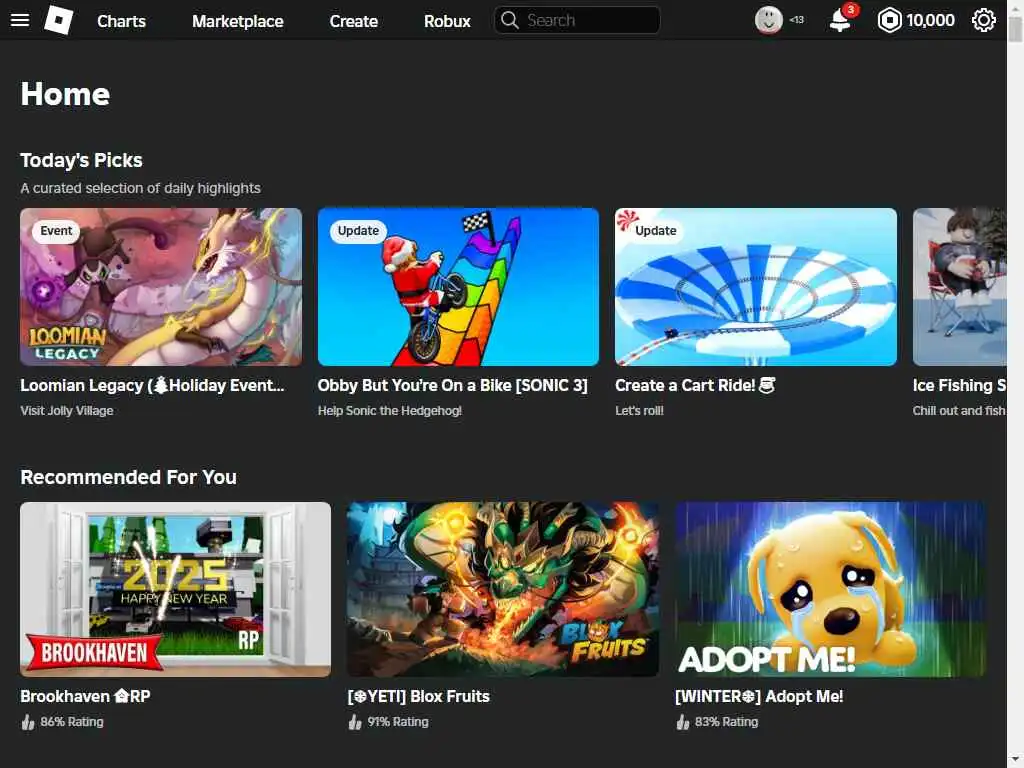Viewport: 1024px width, 768px height.
Task: Click the Recommended For You heading
Action: [129, 477]
